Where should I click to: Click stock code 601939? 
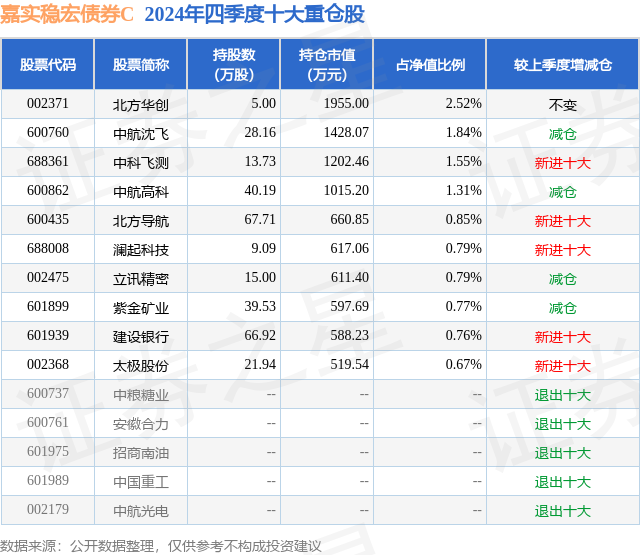point(48,335)
